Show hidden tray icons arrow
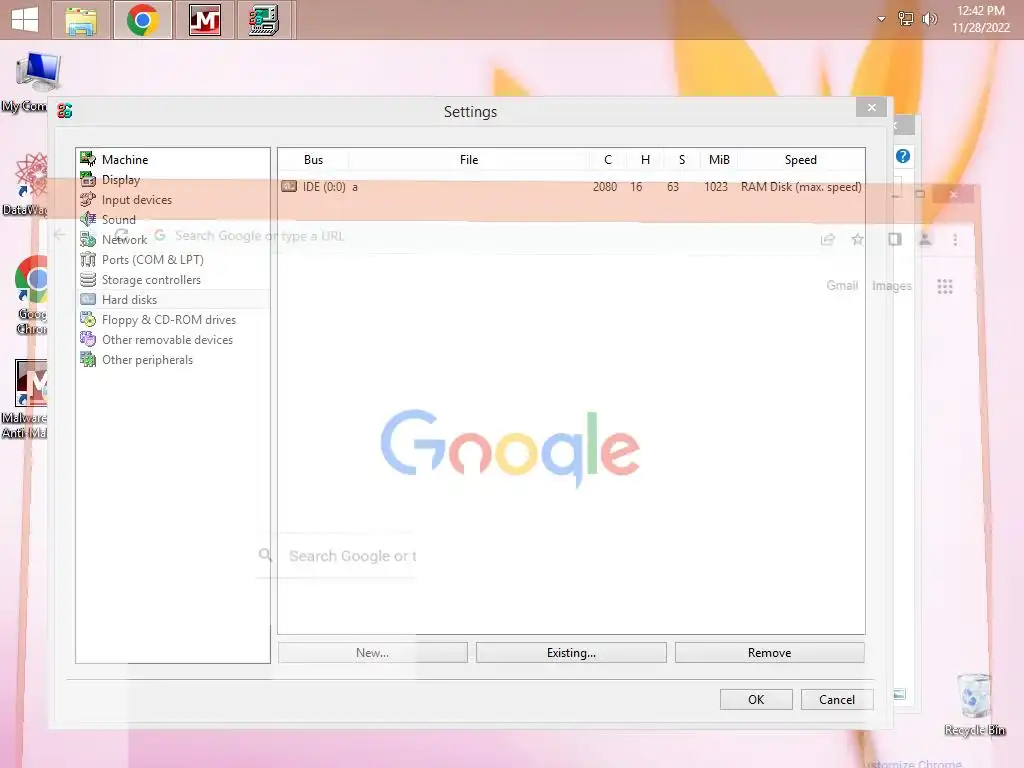 click(x=881, y=19)
